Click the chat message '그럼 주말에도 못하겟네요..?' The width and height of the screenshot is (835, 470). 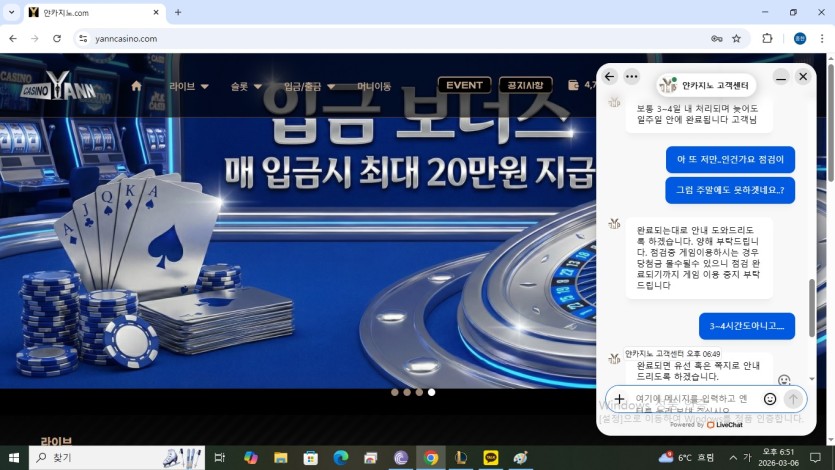[730, 190]
